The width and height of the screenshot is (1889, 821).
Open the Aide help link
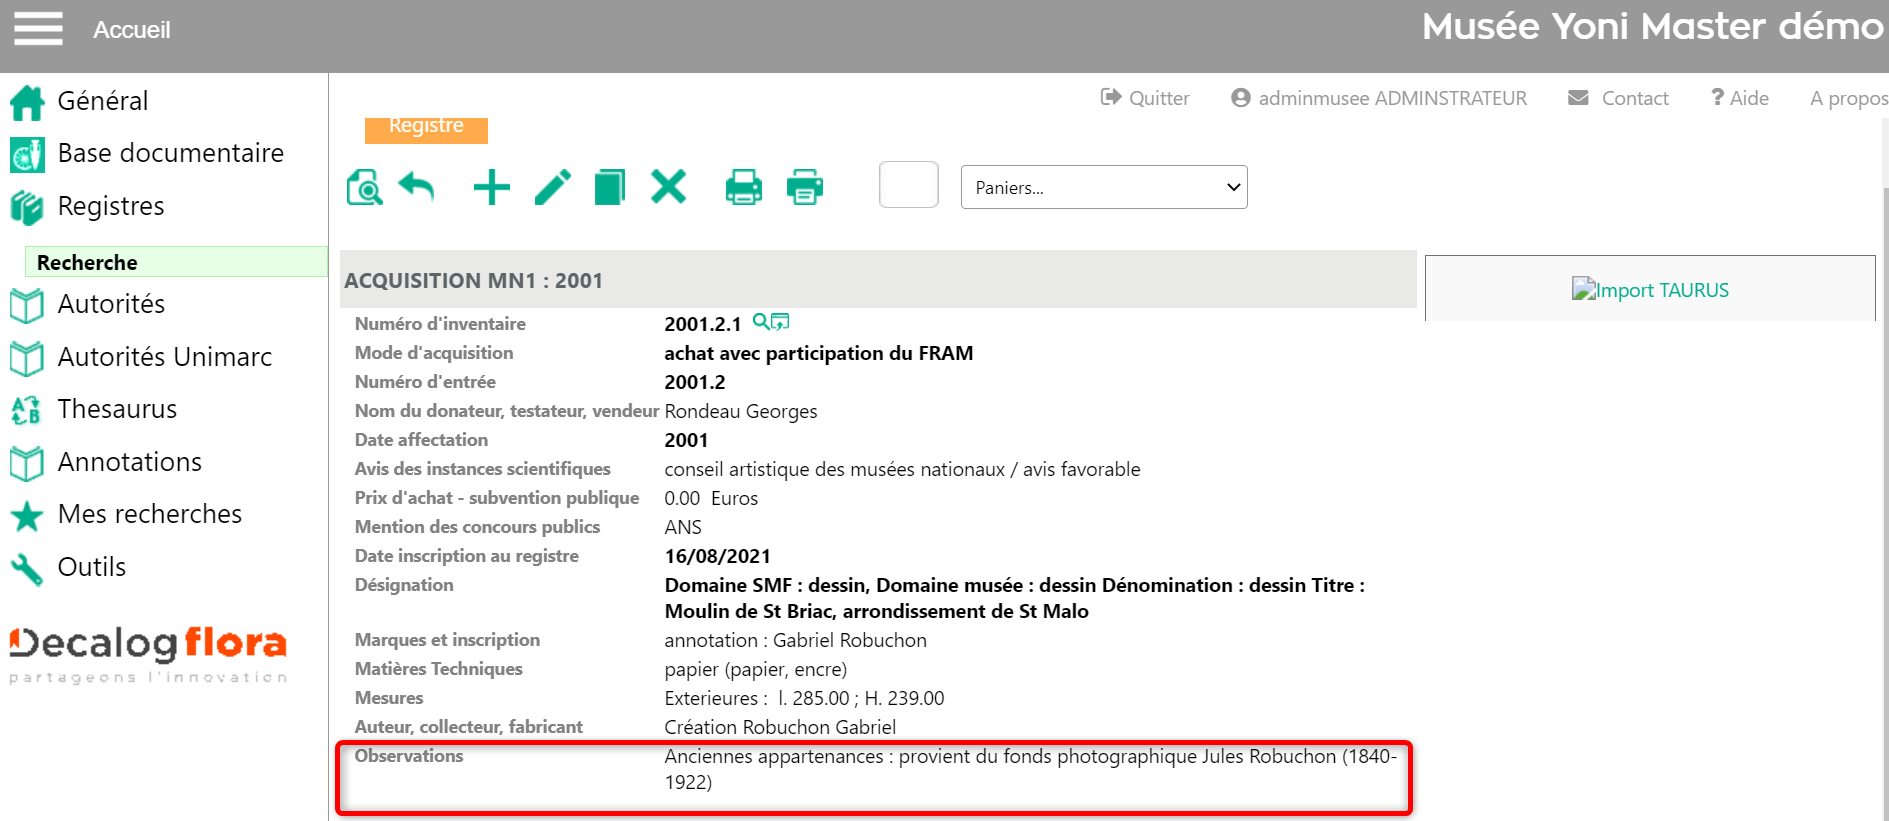click(1739, 98)
